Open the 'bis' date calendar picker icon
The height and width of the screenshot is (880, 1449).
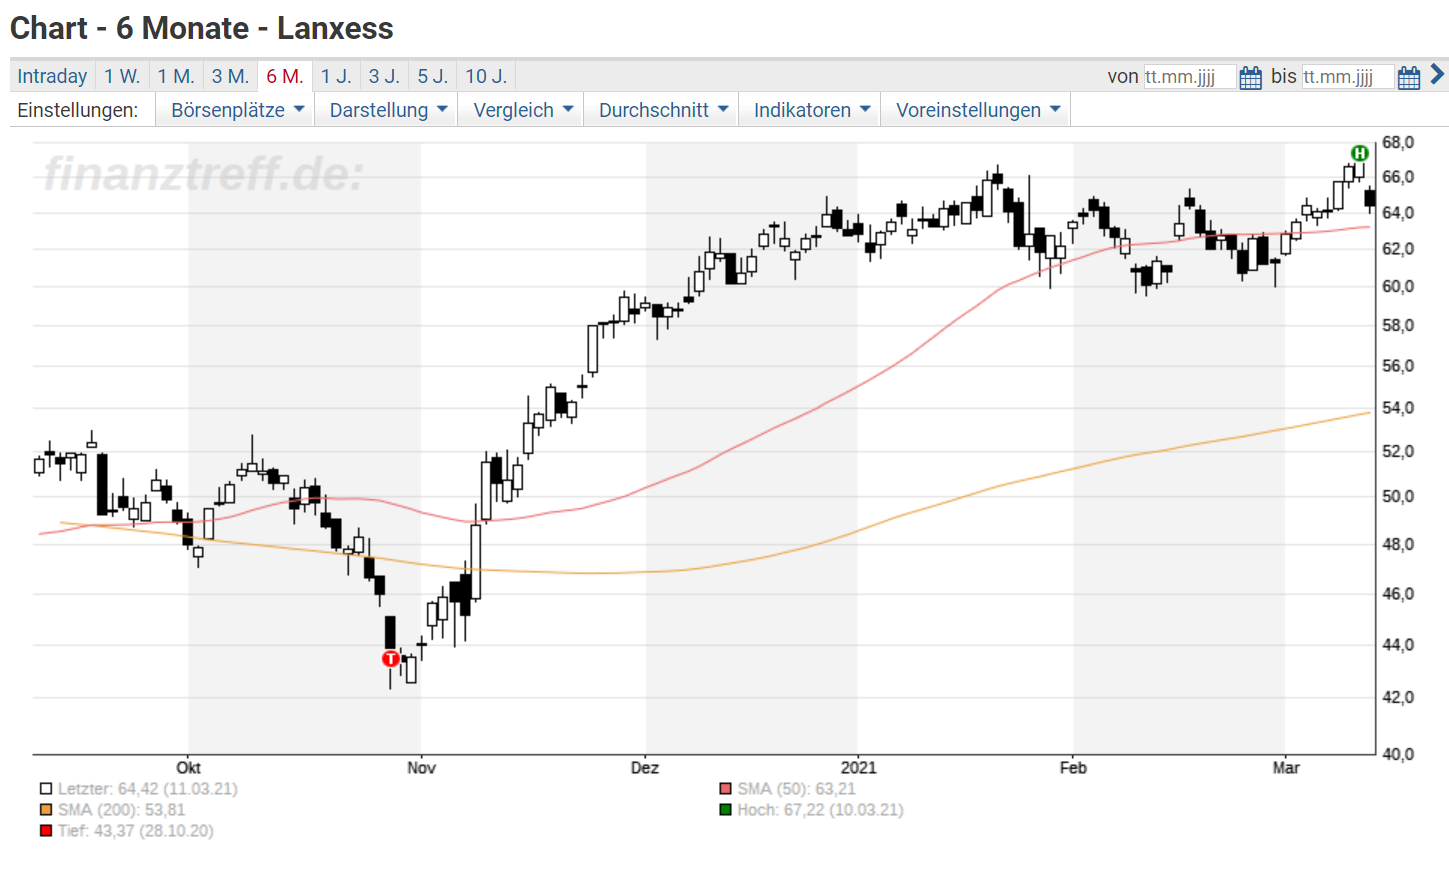[x=1409, y=77]
